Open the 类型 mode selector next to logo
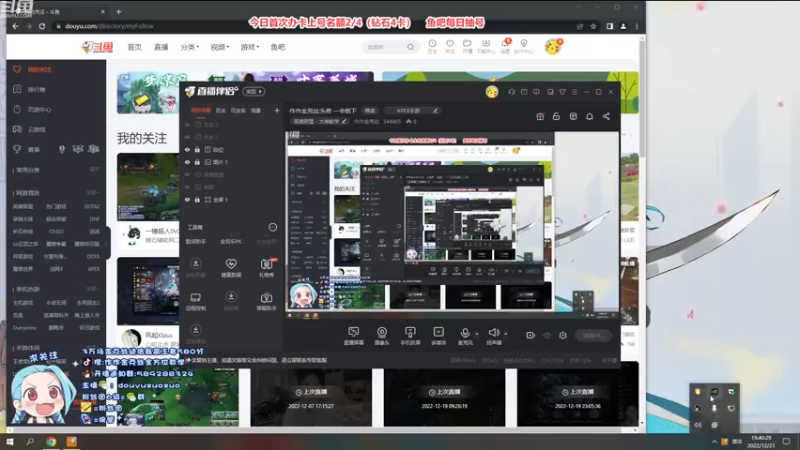This screenshot has width=800, height=450. click(254, 91)
